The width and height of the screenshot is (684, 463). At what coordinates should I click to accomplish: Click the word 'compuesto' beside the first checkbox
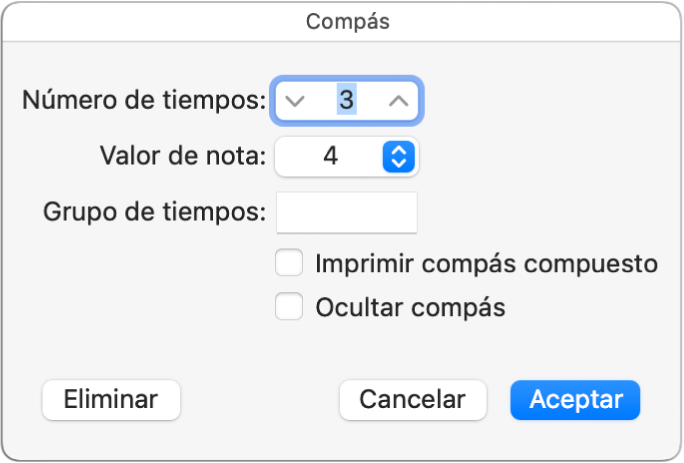click(602, 264)
